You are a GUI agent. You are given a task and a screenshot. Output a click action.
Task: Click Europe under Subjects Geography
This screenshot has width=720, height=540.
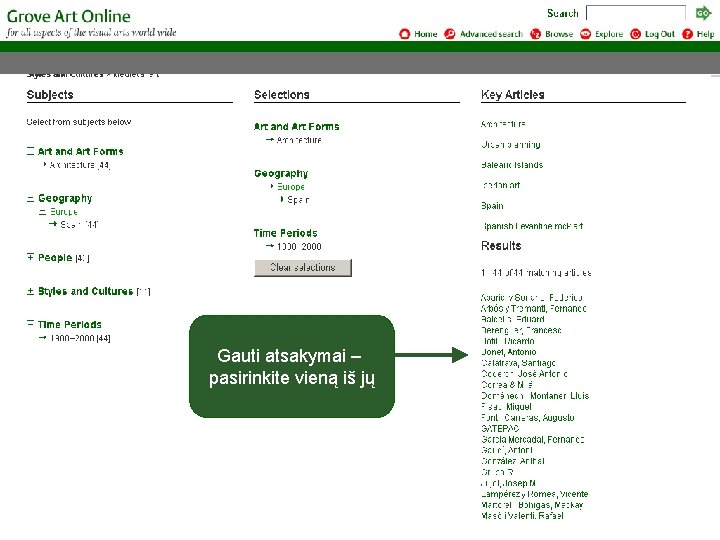64,212
